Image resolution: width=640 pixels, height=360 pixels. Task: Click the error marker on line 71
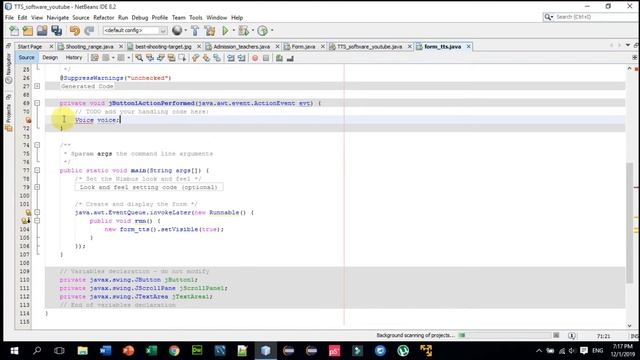pos(28,120)
